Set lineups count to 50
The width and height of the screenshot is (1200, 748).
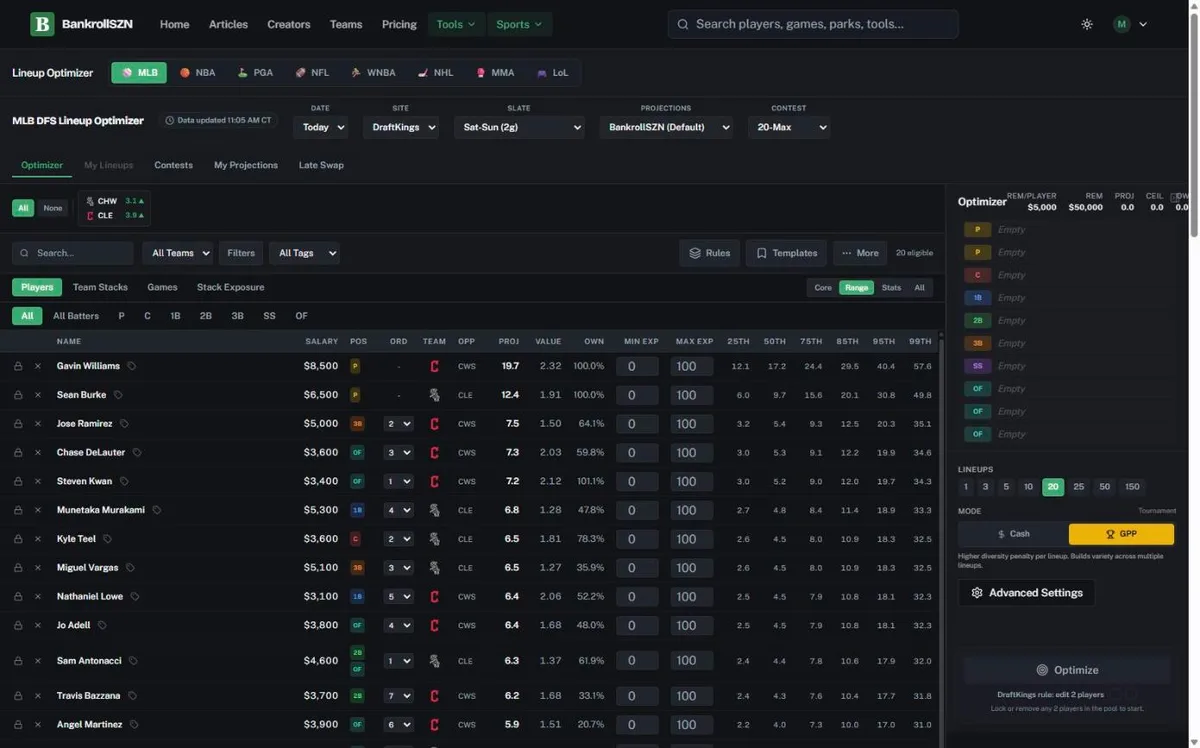point(1104,487)
